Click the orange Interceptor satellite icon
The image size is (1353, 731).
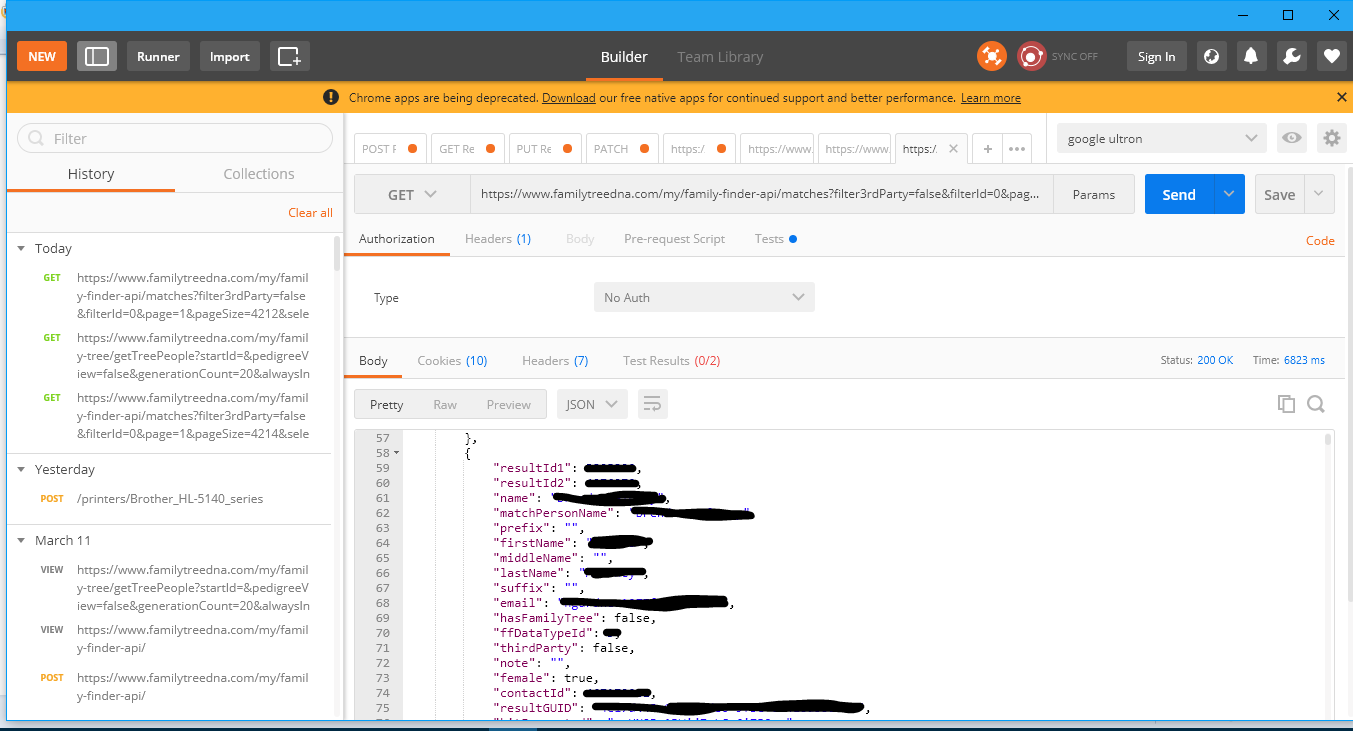(991, 56)
